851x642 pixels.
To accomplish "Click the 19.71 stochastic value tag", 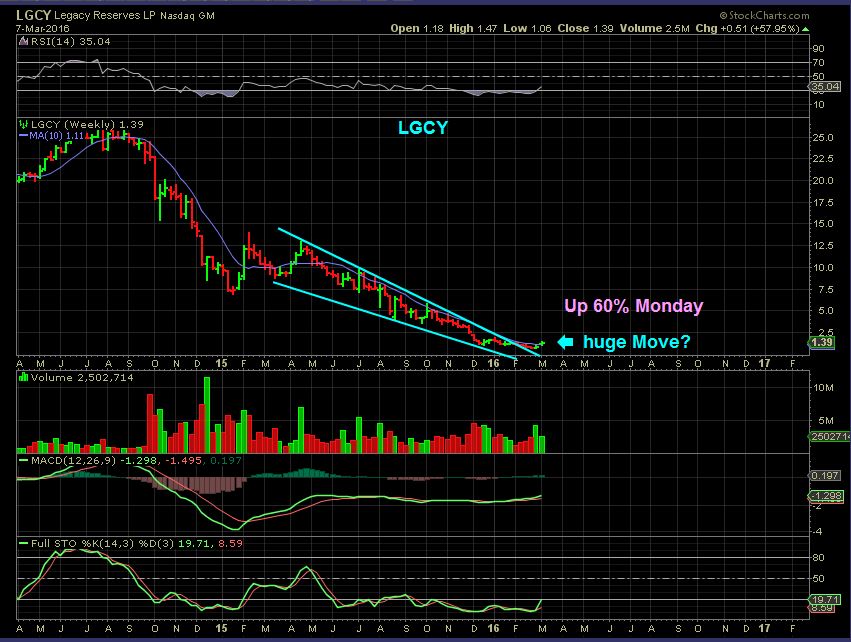I will click(x=824, y=598).
